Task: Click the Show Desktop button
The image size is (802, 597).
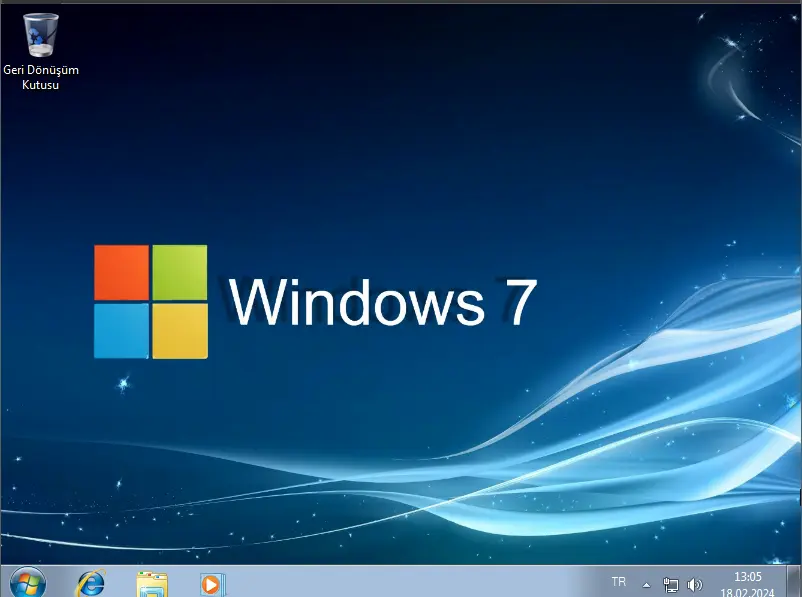Action: point(794,581)
